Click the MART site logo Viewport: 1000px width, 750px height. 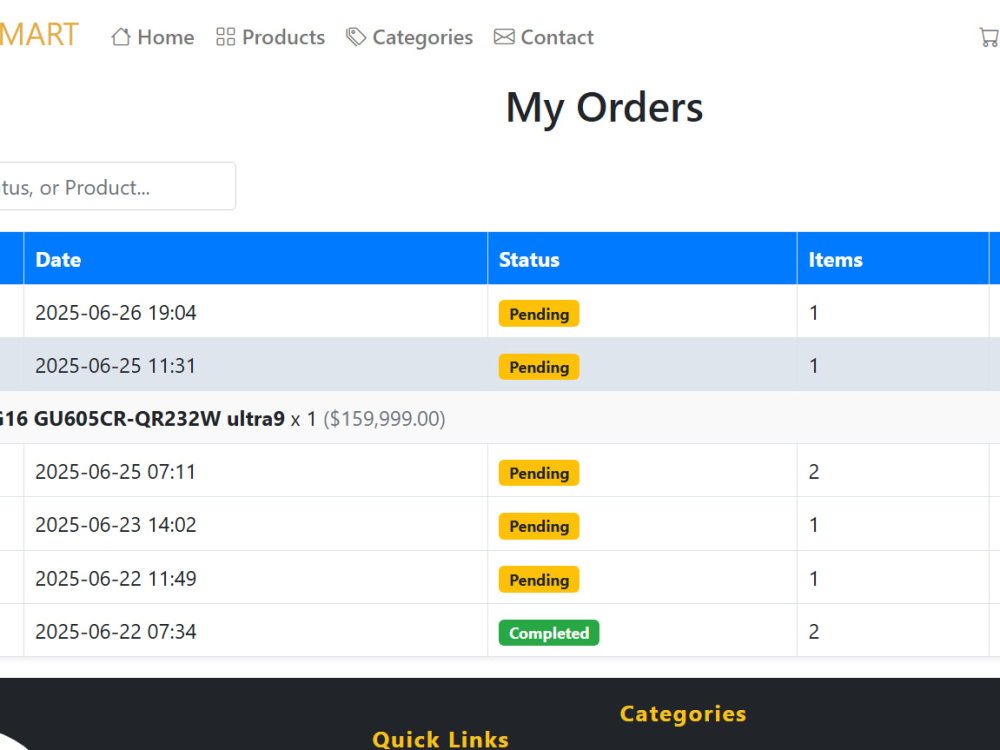[39, 34]
